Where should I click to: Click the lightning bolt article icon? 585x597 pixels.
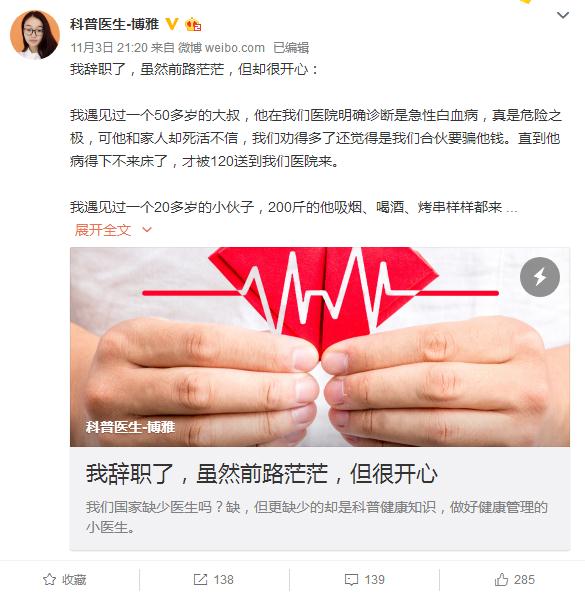[540, 277]
